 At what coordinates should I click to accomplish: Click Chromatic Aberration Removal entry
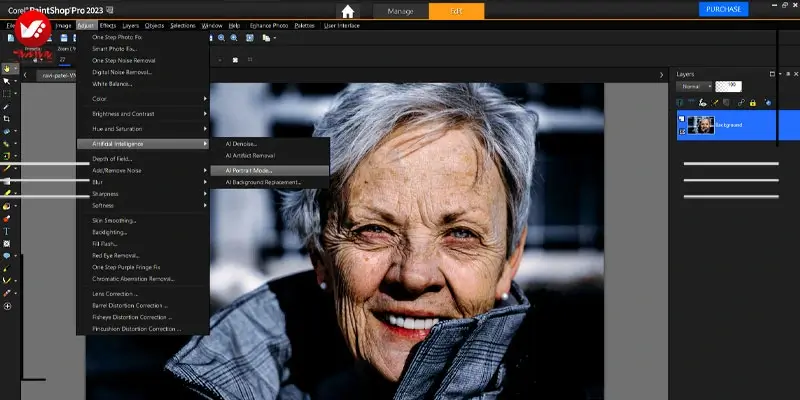pos(143,279)
